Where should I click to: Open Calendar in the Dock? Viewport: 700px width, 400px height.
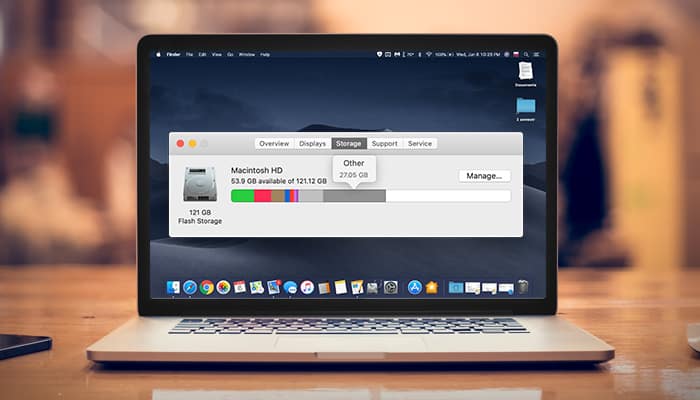coord(240,287)
